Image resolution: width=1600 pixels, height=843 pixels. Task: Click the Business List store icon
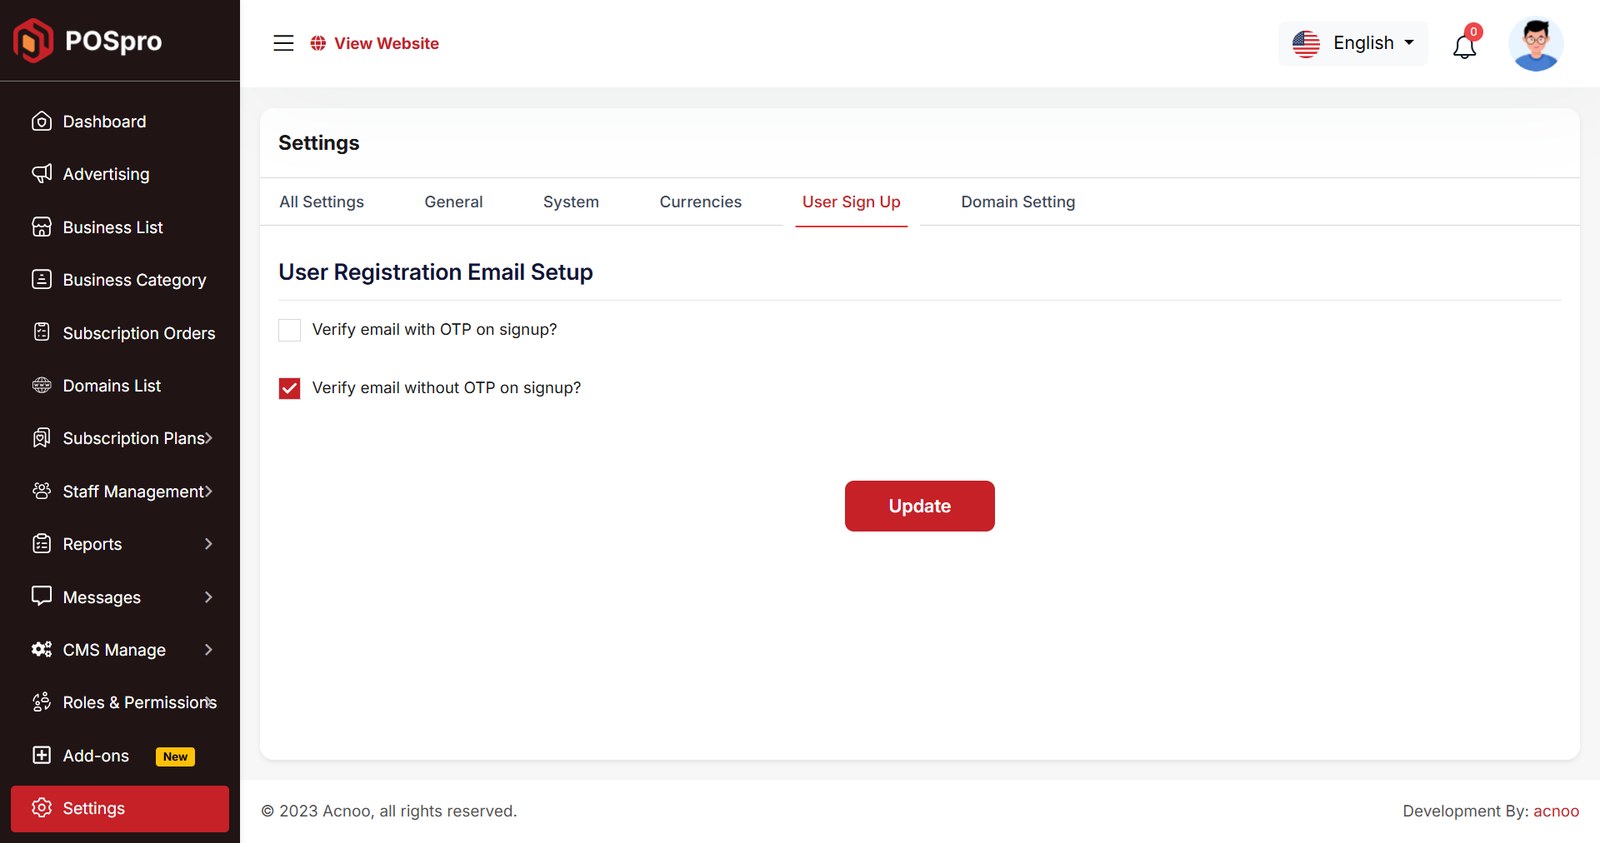coord(41,227)
